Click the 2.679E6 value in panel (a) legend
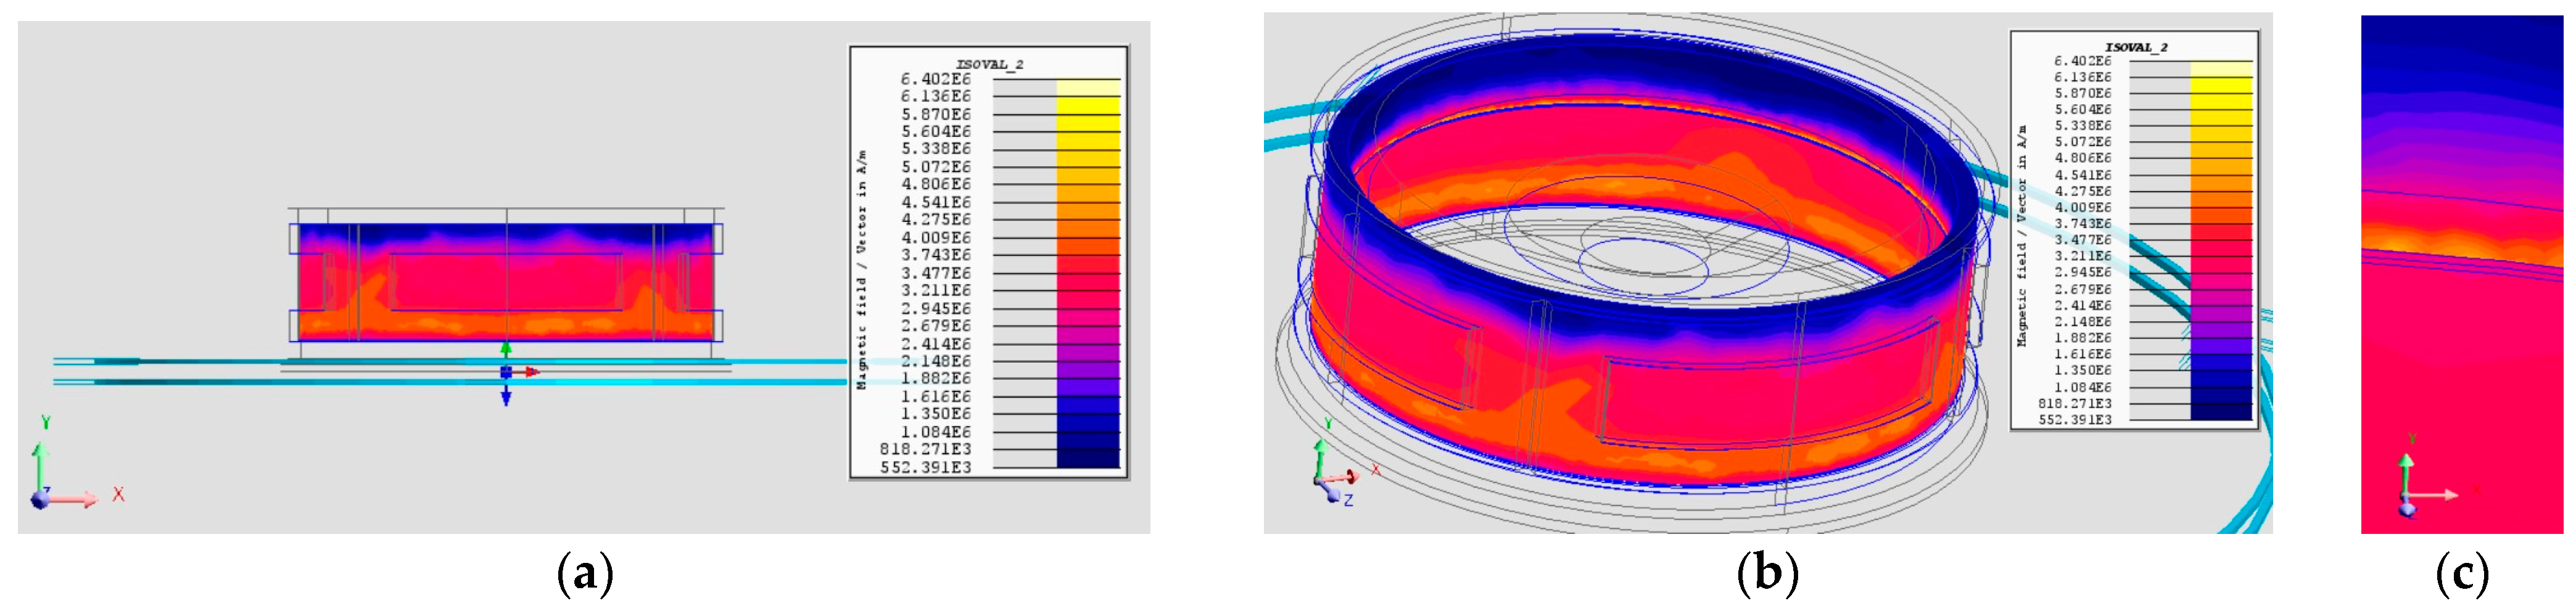Image resolution: width=2576 pixels, height=611 pixels. [935, 326]
